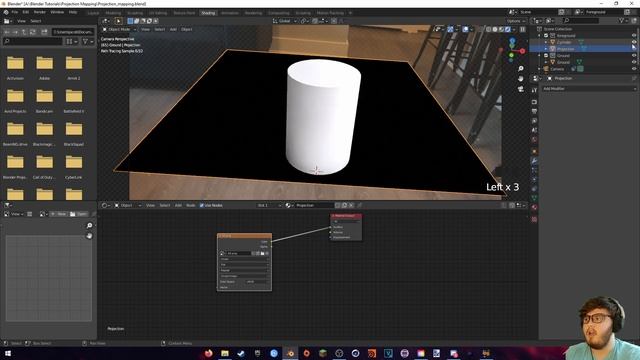Open the Window menu
Screen dimensions: 640x360
(57, 12)
